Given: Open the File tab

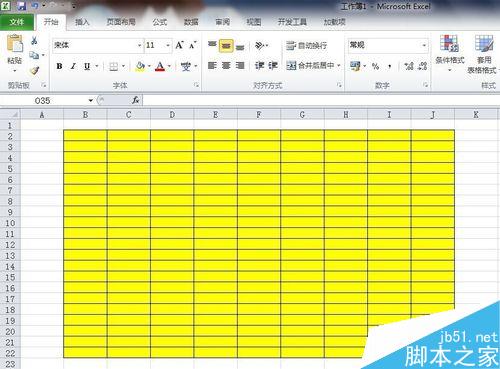Looking at the screenshot, I should [17, 22].
